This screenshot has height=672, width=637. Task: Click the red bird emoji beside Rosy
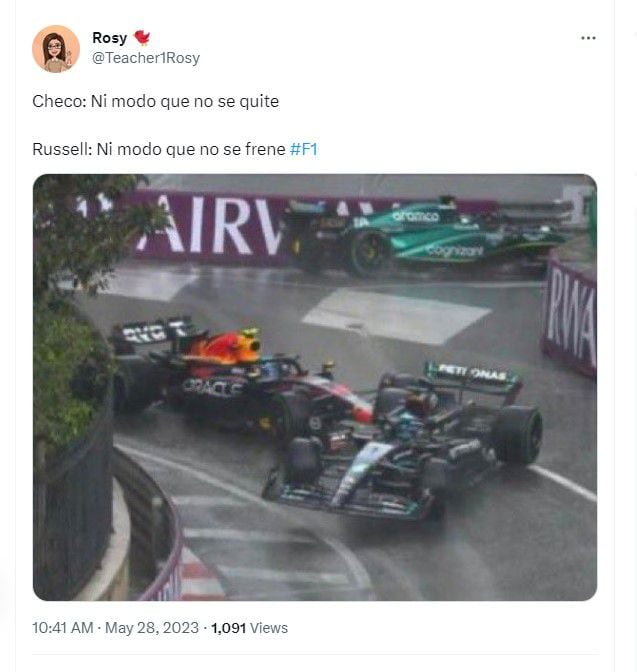(x=142, y=38)
